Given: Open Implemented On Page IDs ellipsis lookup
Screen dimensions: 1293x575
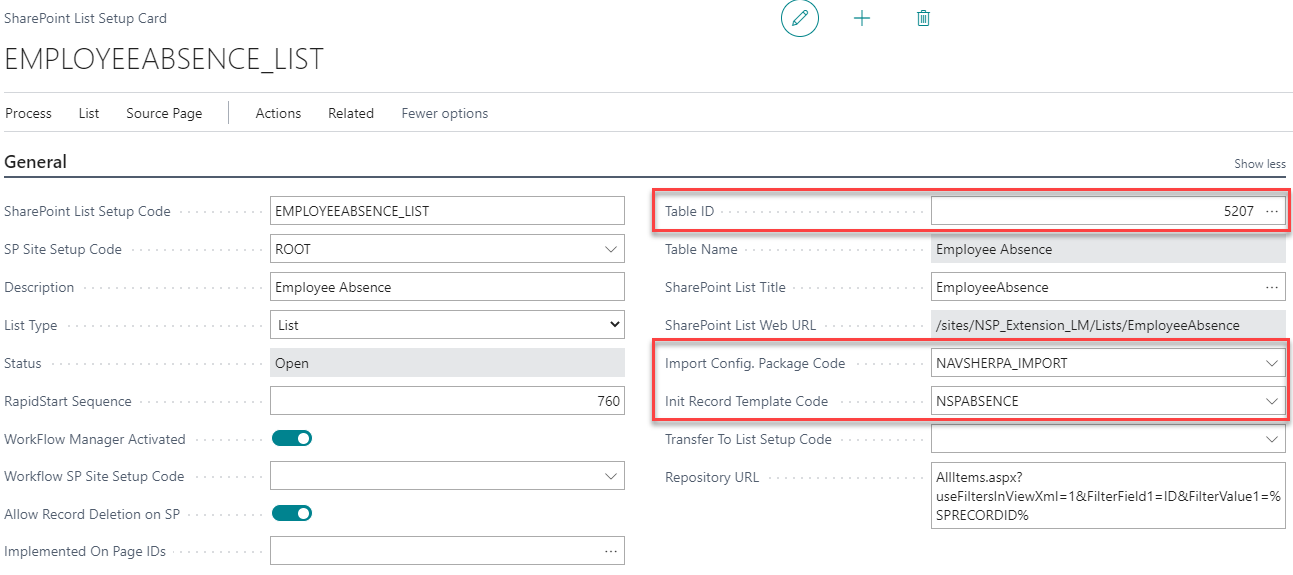Looking at the screenshot, I should coord(611,551).
